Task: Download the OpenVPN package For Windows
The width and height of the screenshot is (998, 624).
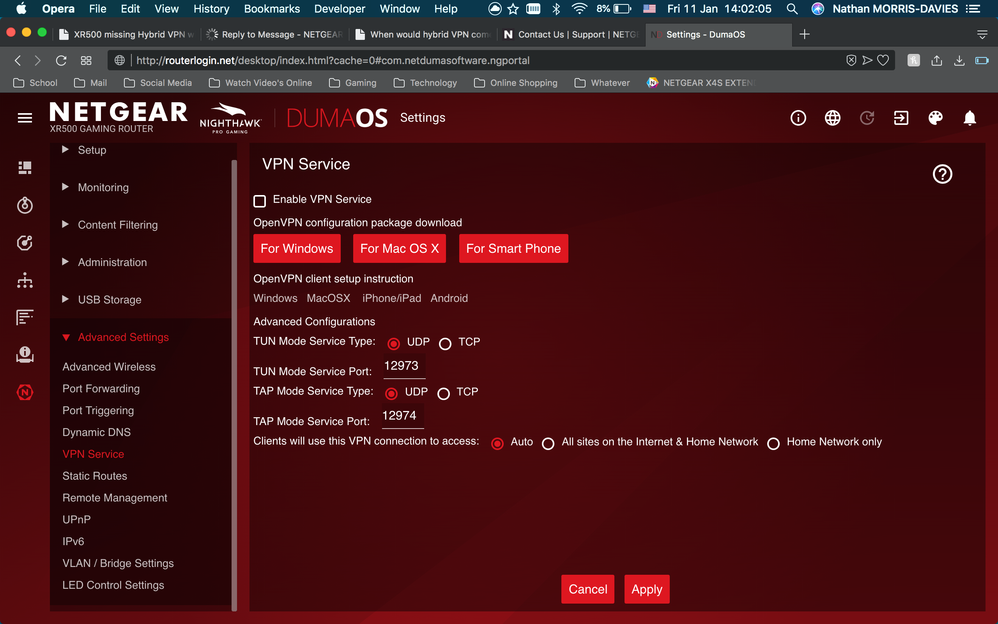Action: (x=296, y=248)
